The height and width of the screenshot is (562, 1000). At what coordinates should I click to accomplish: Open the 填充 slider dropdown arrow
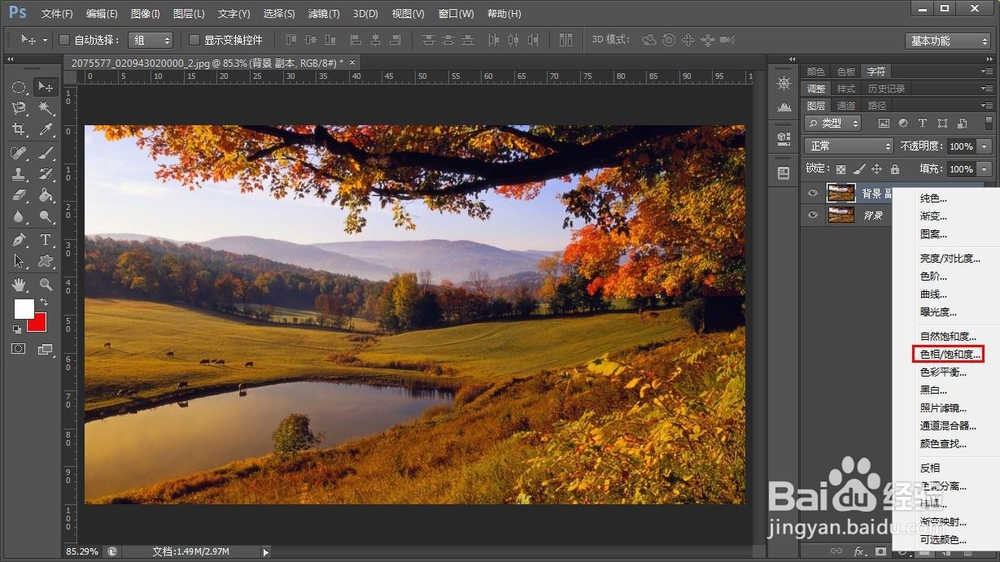click(985, 169)
